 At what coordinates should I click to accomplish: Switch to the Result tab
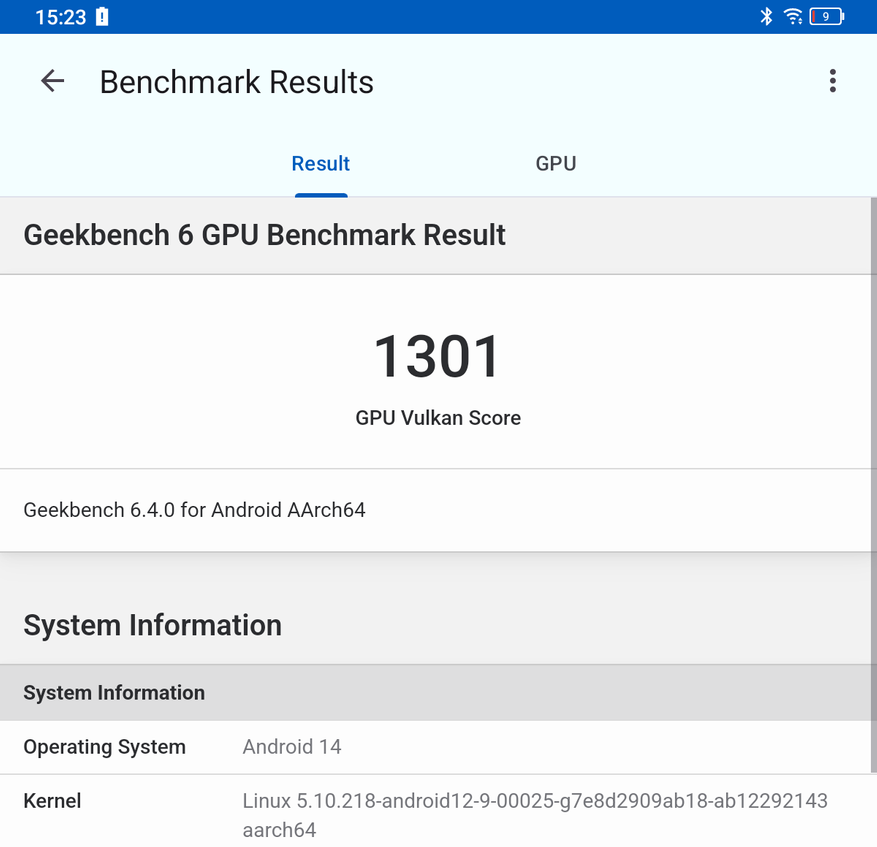tap(320, 163)
